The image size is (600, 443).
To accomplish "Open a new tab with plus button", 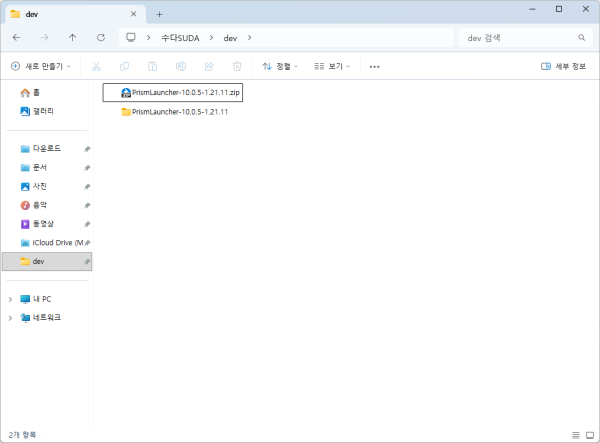I will (x=159, y=15).
